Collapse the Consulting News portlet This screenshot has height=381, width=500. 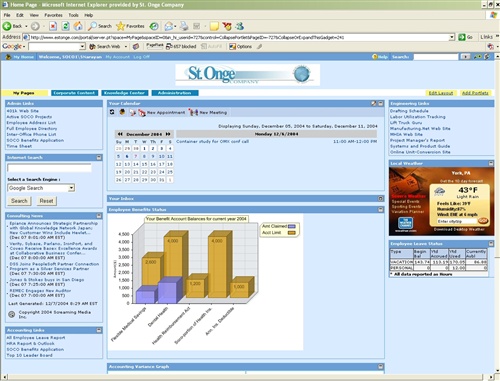point(99,216)
